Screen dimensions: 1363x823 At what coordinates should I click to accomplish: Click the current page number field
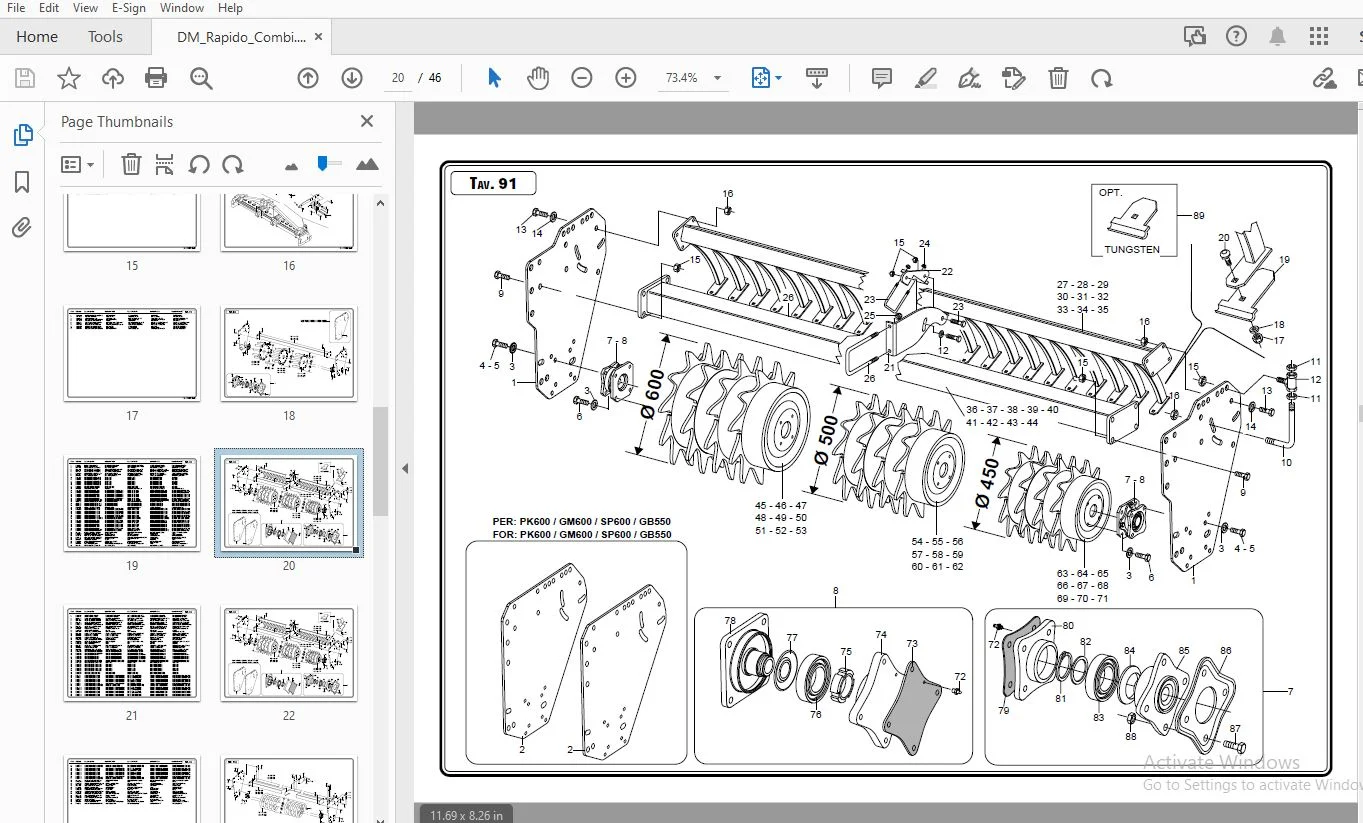pyautogui.click(x=398, y=78)
